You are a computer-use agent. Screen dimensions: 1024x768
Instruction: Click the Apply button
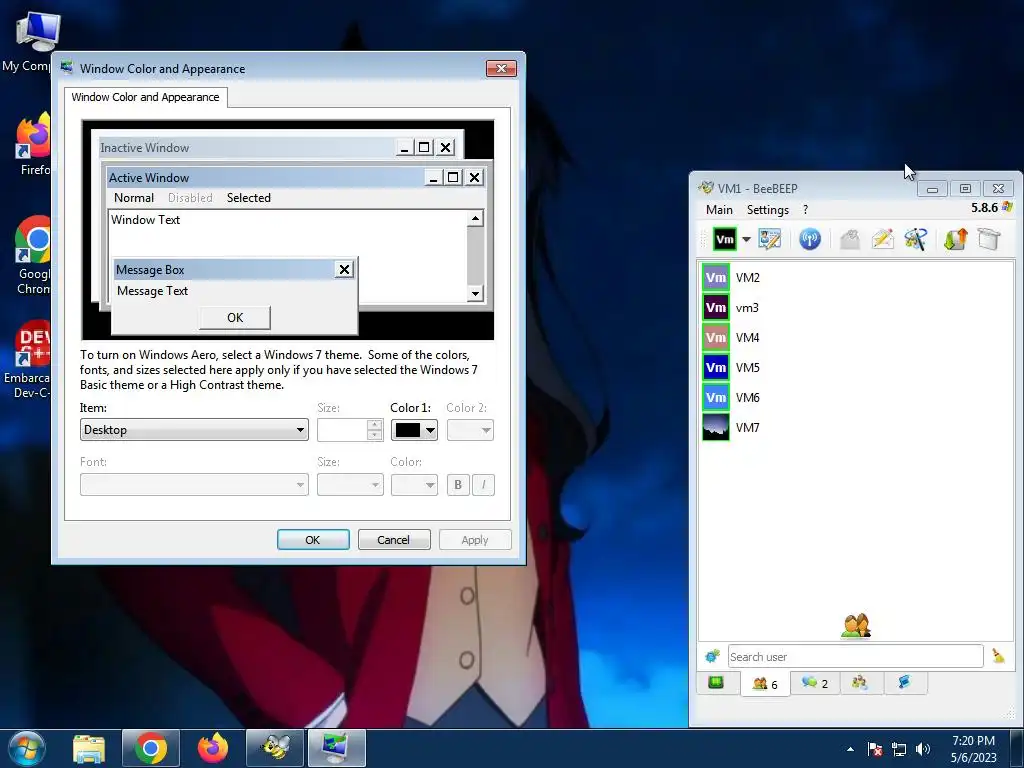475,540
